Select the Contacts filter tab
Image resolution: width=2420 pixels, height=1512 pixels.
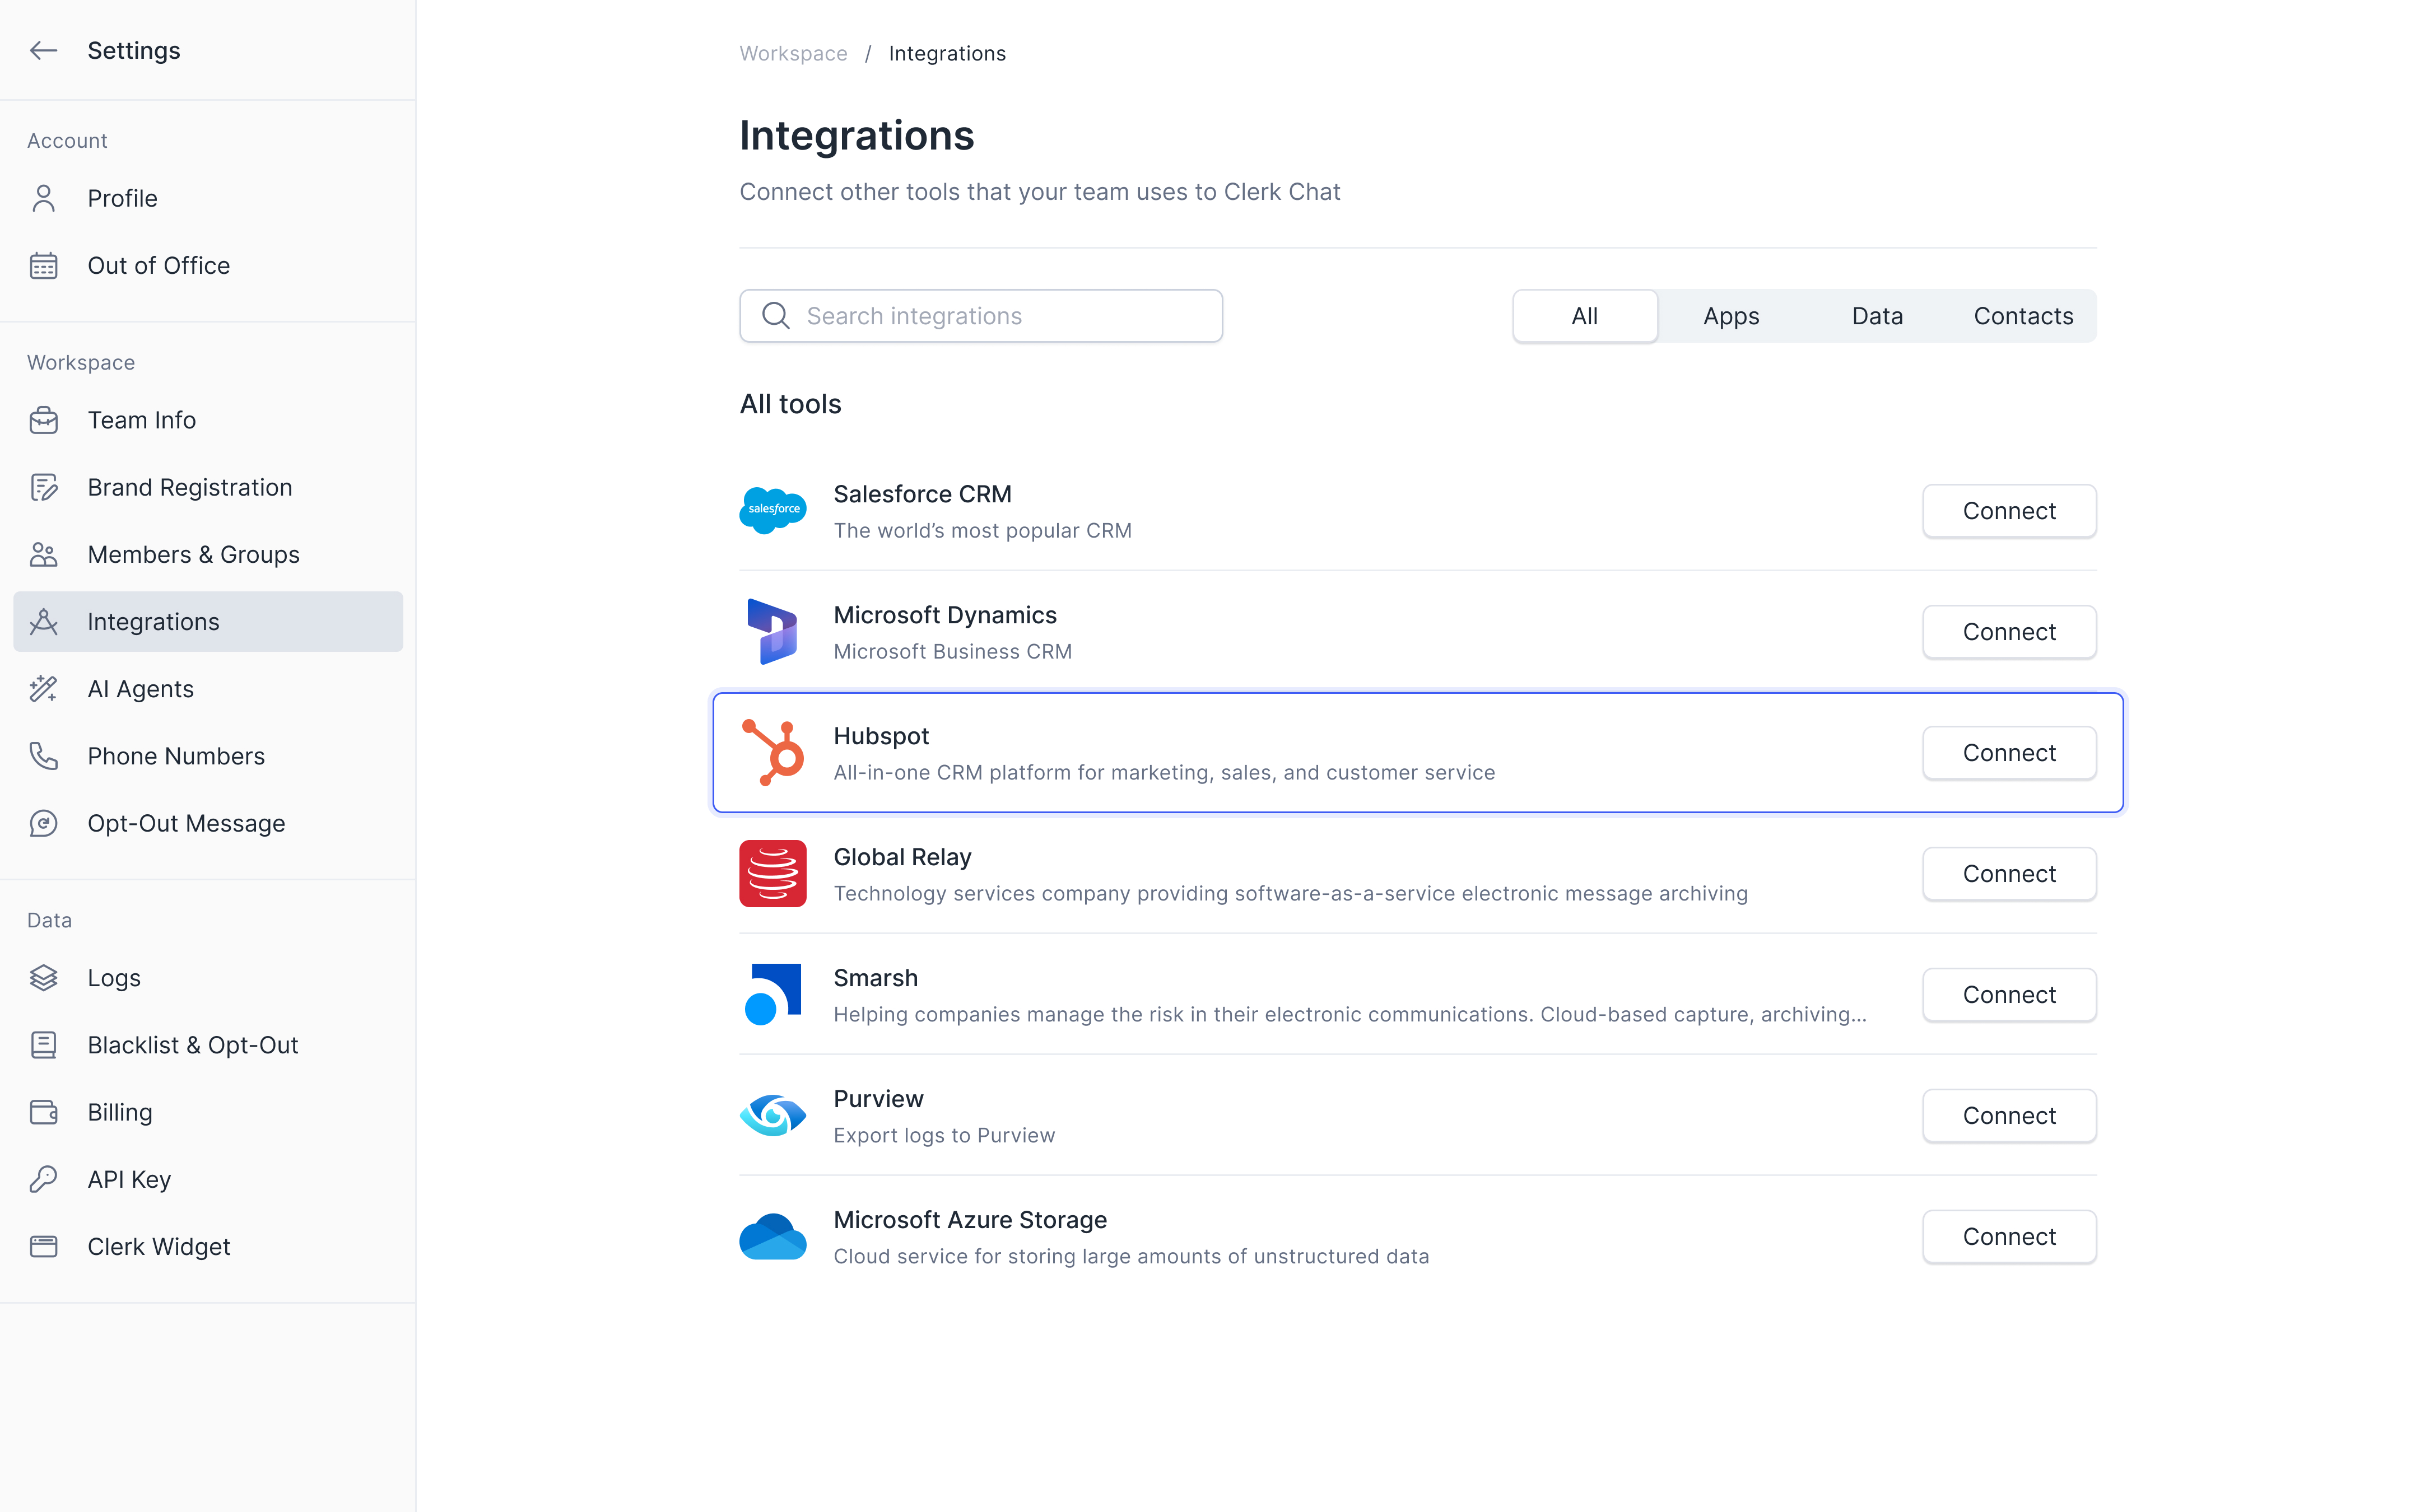coord(2023,315)
